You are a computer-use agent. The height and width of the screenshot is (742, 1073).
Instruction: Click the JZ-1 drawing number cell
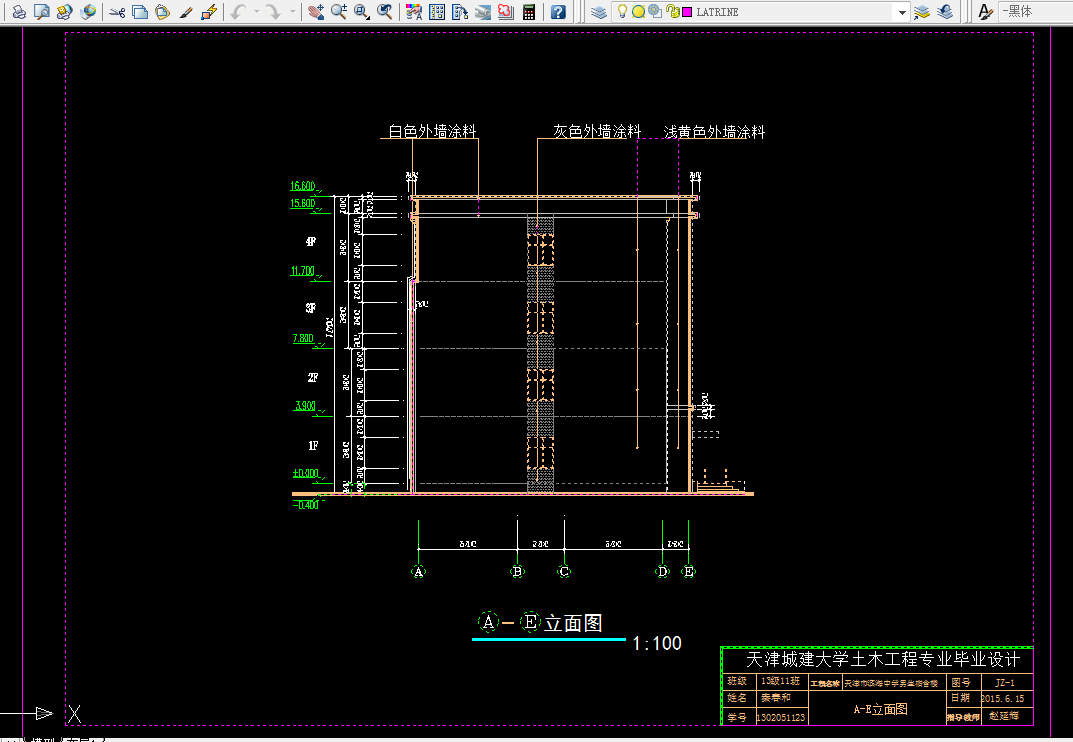pyautogui.click(x=1005, y=682)
